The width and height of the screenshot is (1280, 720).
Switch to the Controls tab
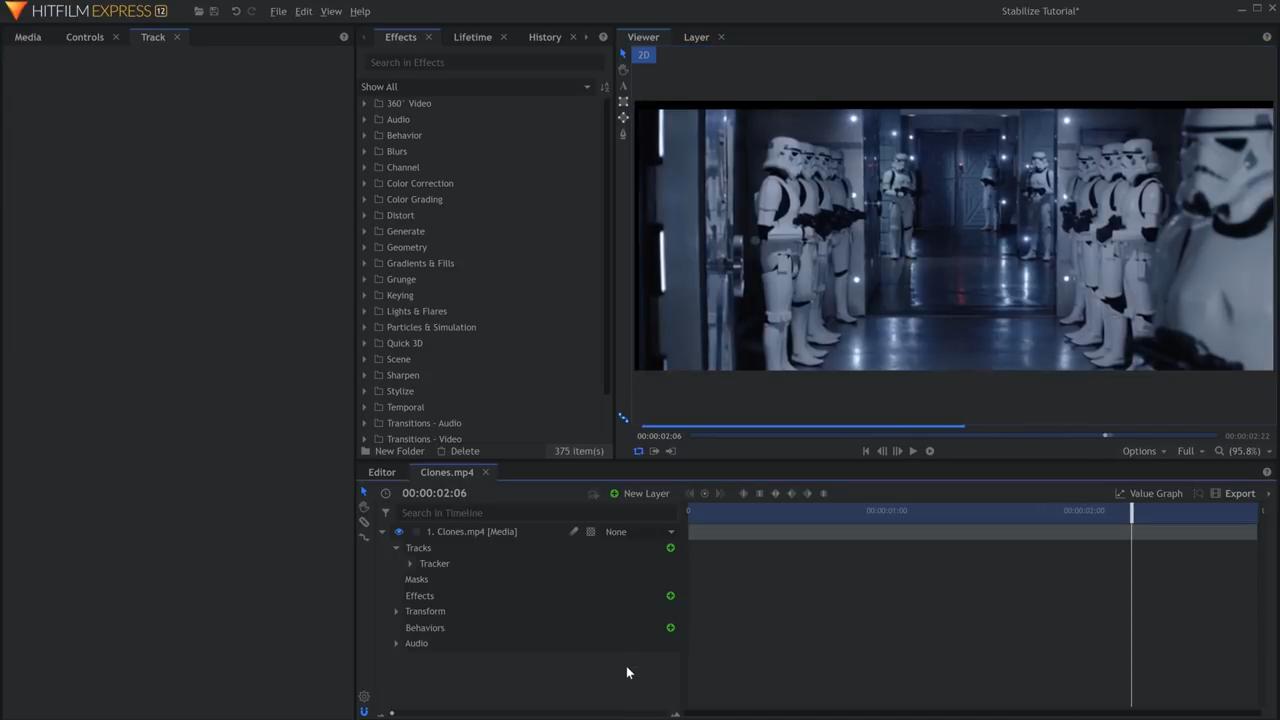pyautogui.click(x=85, y=37)
